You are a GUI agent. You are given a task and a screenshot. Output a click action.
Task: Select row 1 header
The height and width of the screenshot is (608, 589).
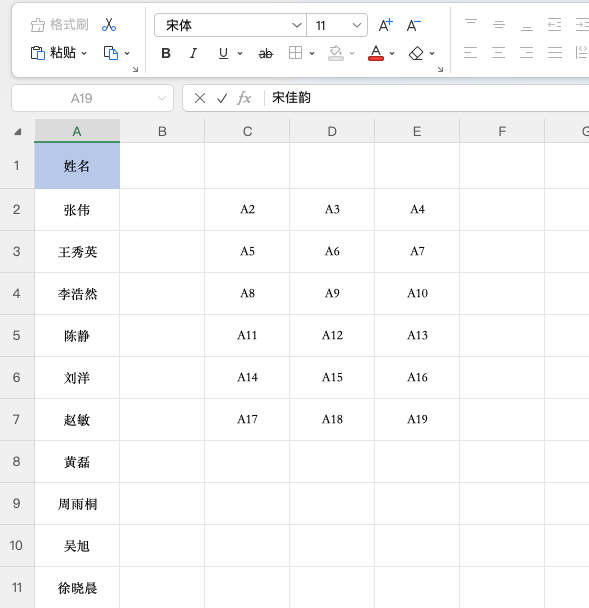17,166
